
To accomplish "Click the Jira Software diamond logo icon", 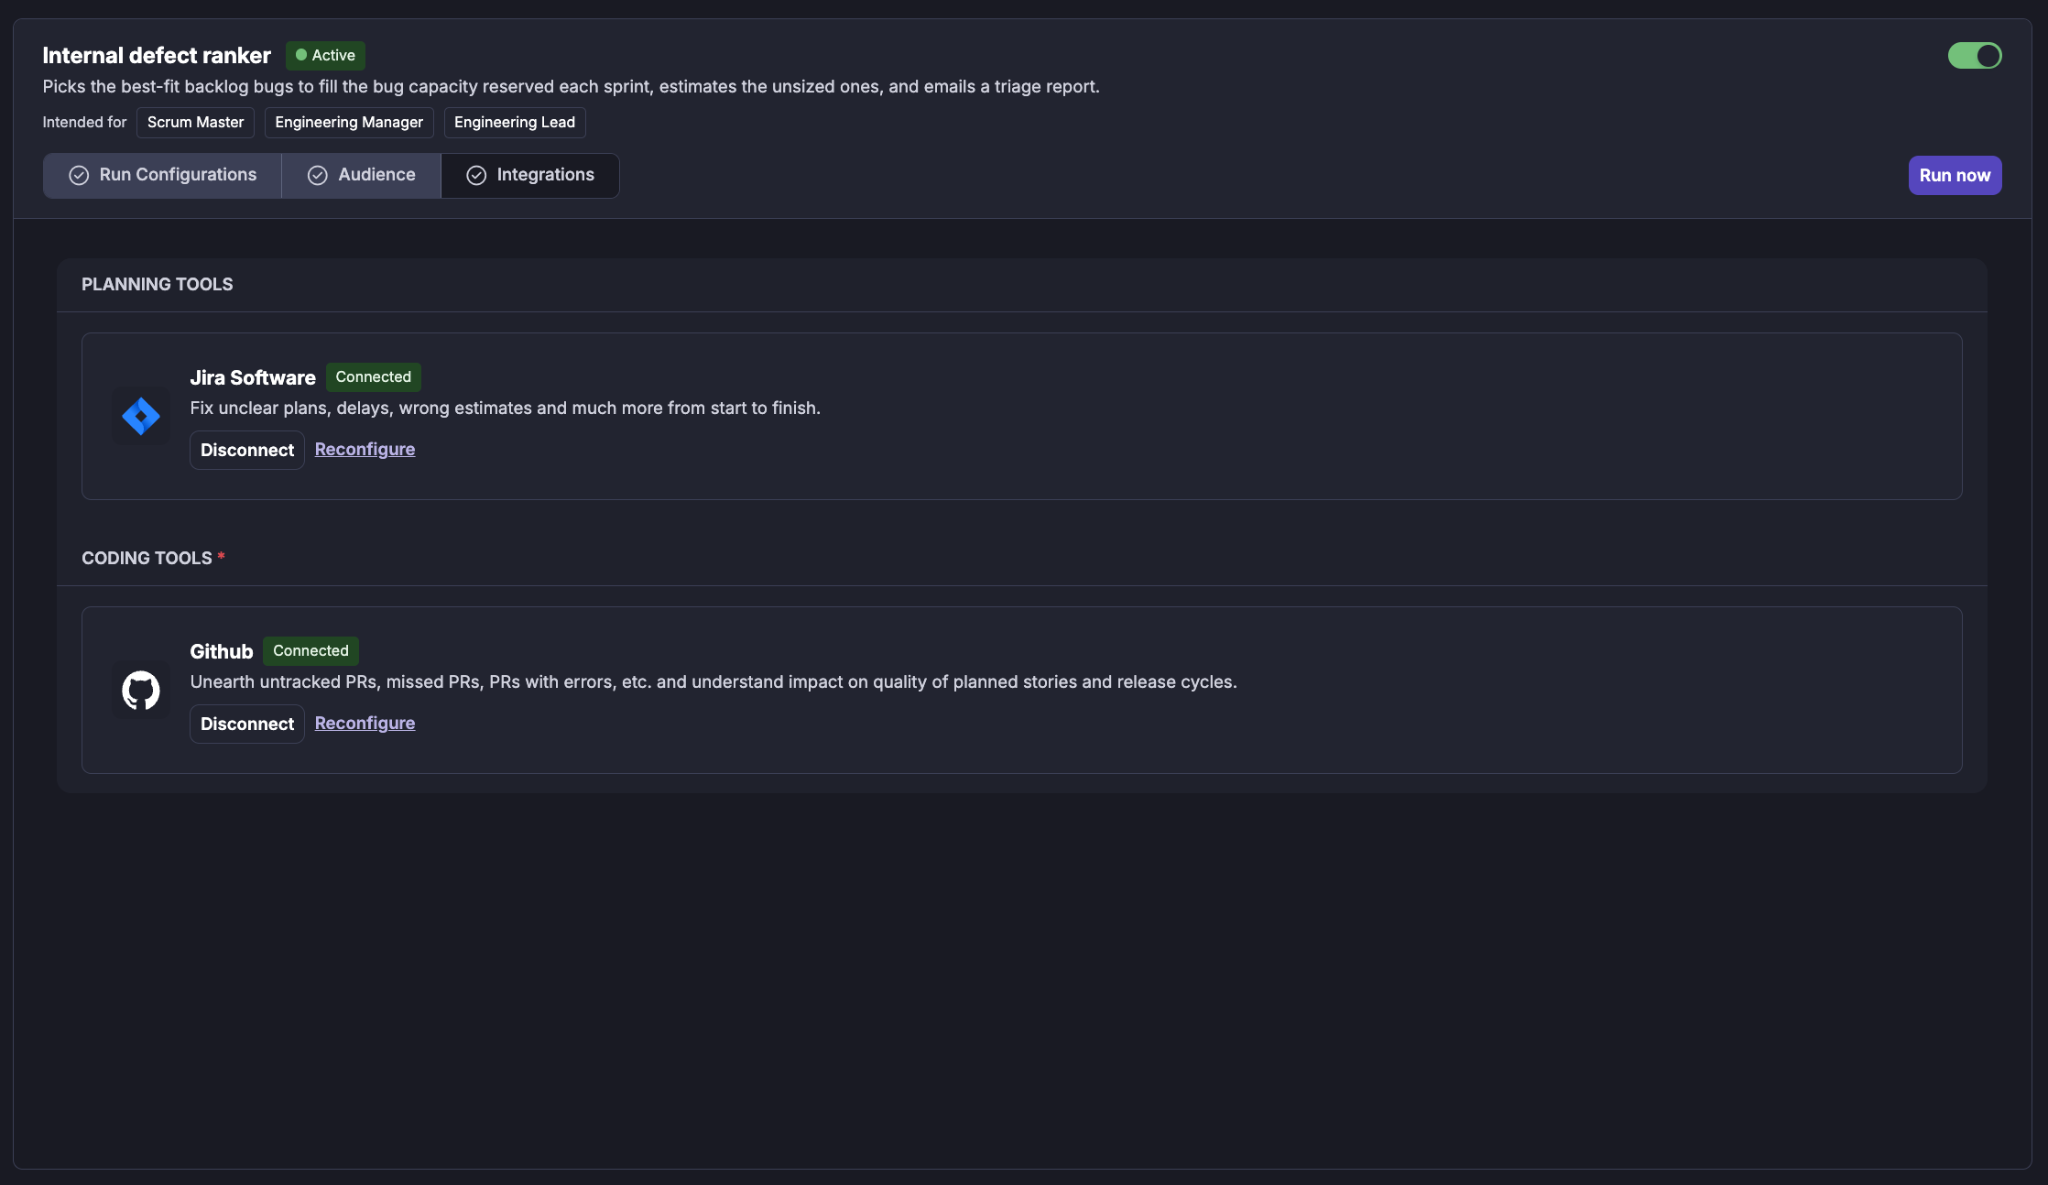I will pyautogui.click(x=141, y=416).
